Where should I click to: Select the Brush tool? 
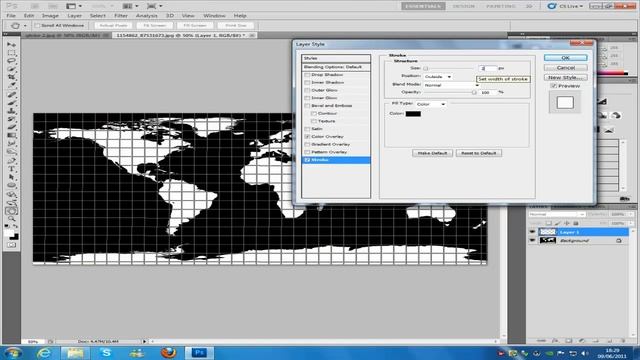[x=11, y=102]
